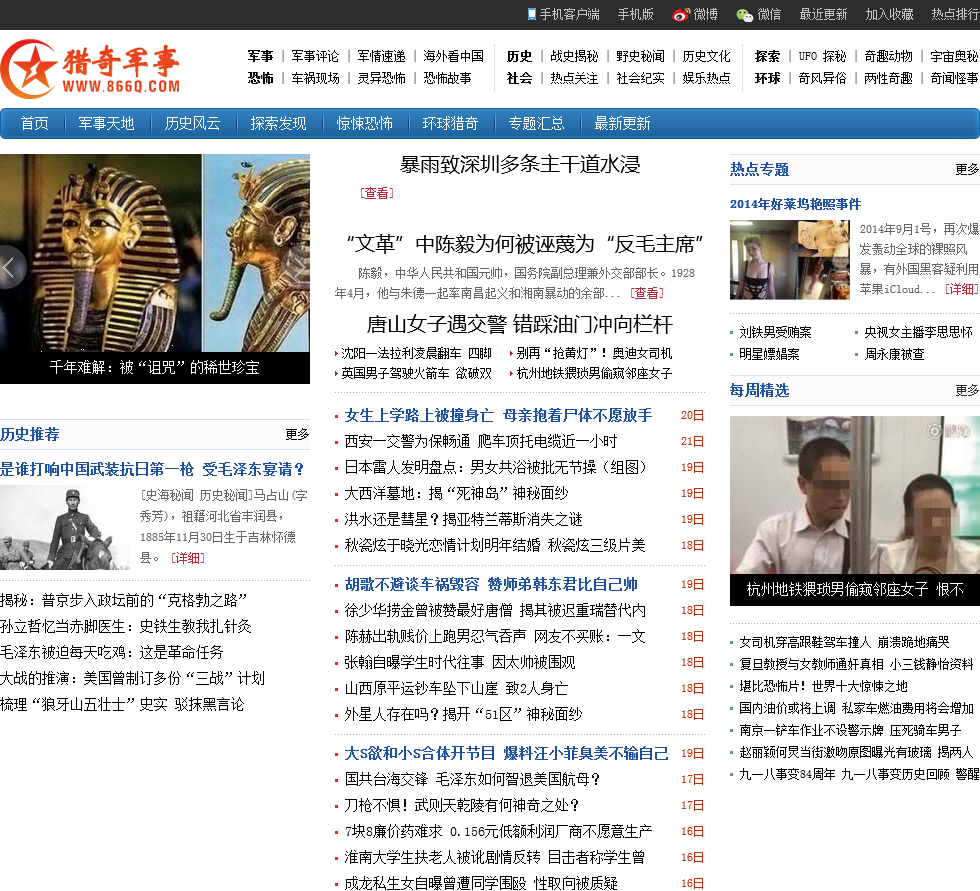Screen dimensions: 980x891
Task: Click 查看 under the 暴雨 headline
Action: click(377, 193)
